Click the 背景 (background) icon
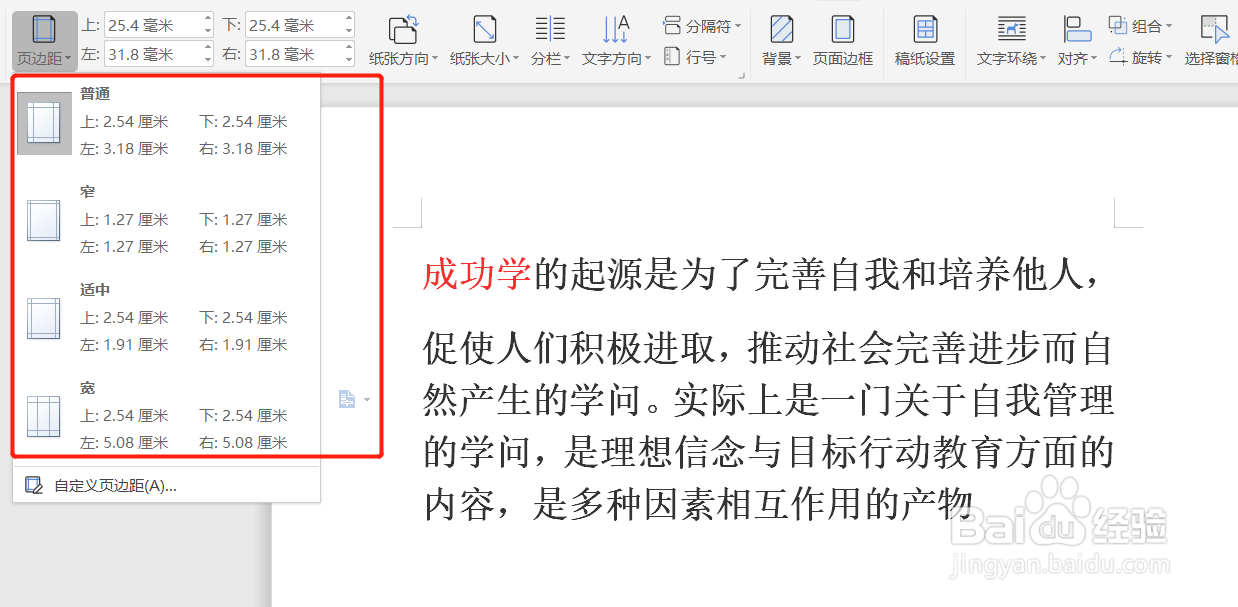Image resolution: width=1238 pixels, height=607 pixels. coord(779,33)
